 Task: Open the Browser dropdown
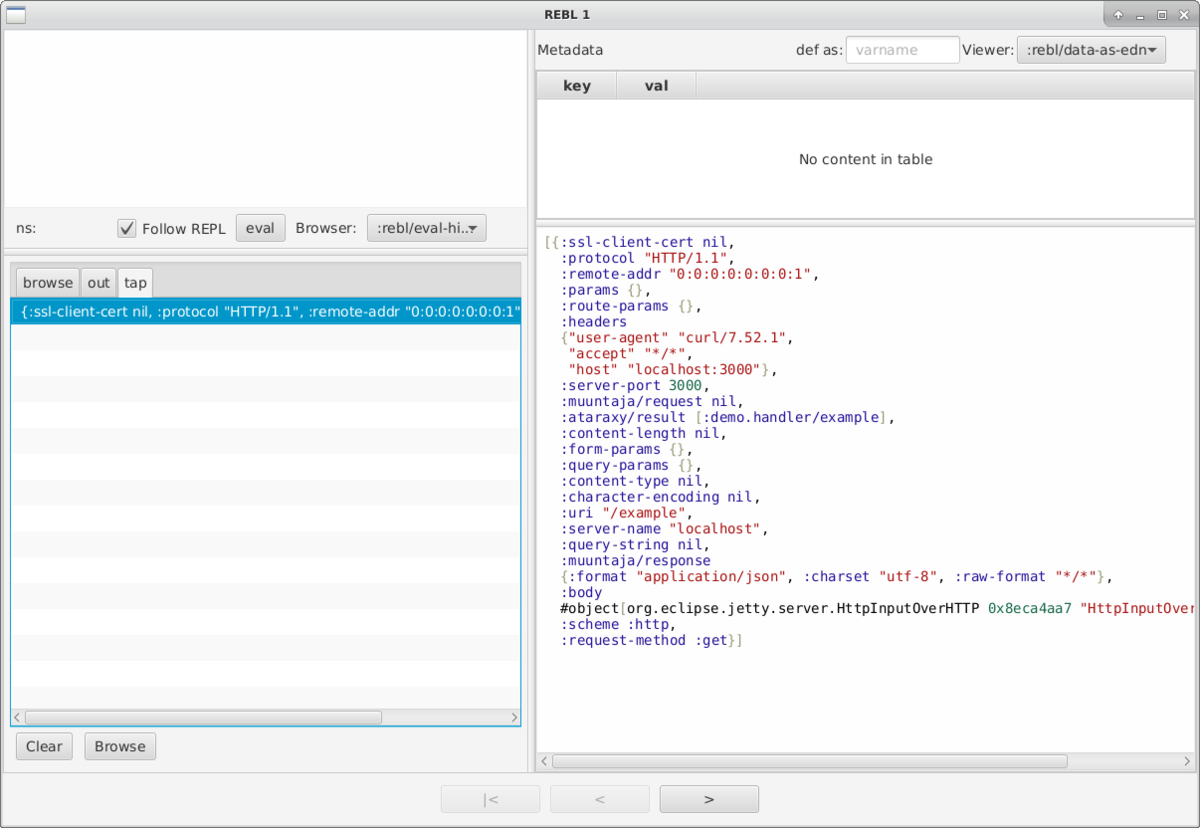(x=426, y=227)
